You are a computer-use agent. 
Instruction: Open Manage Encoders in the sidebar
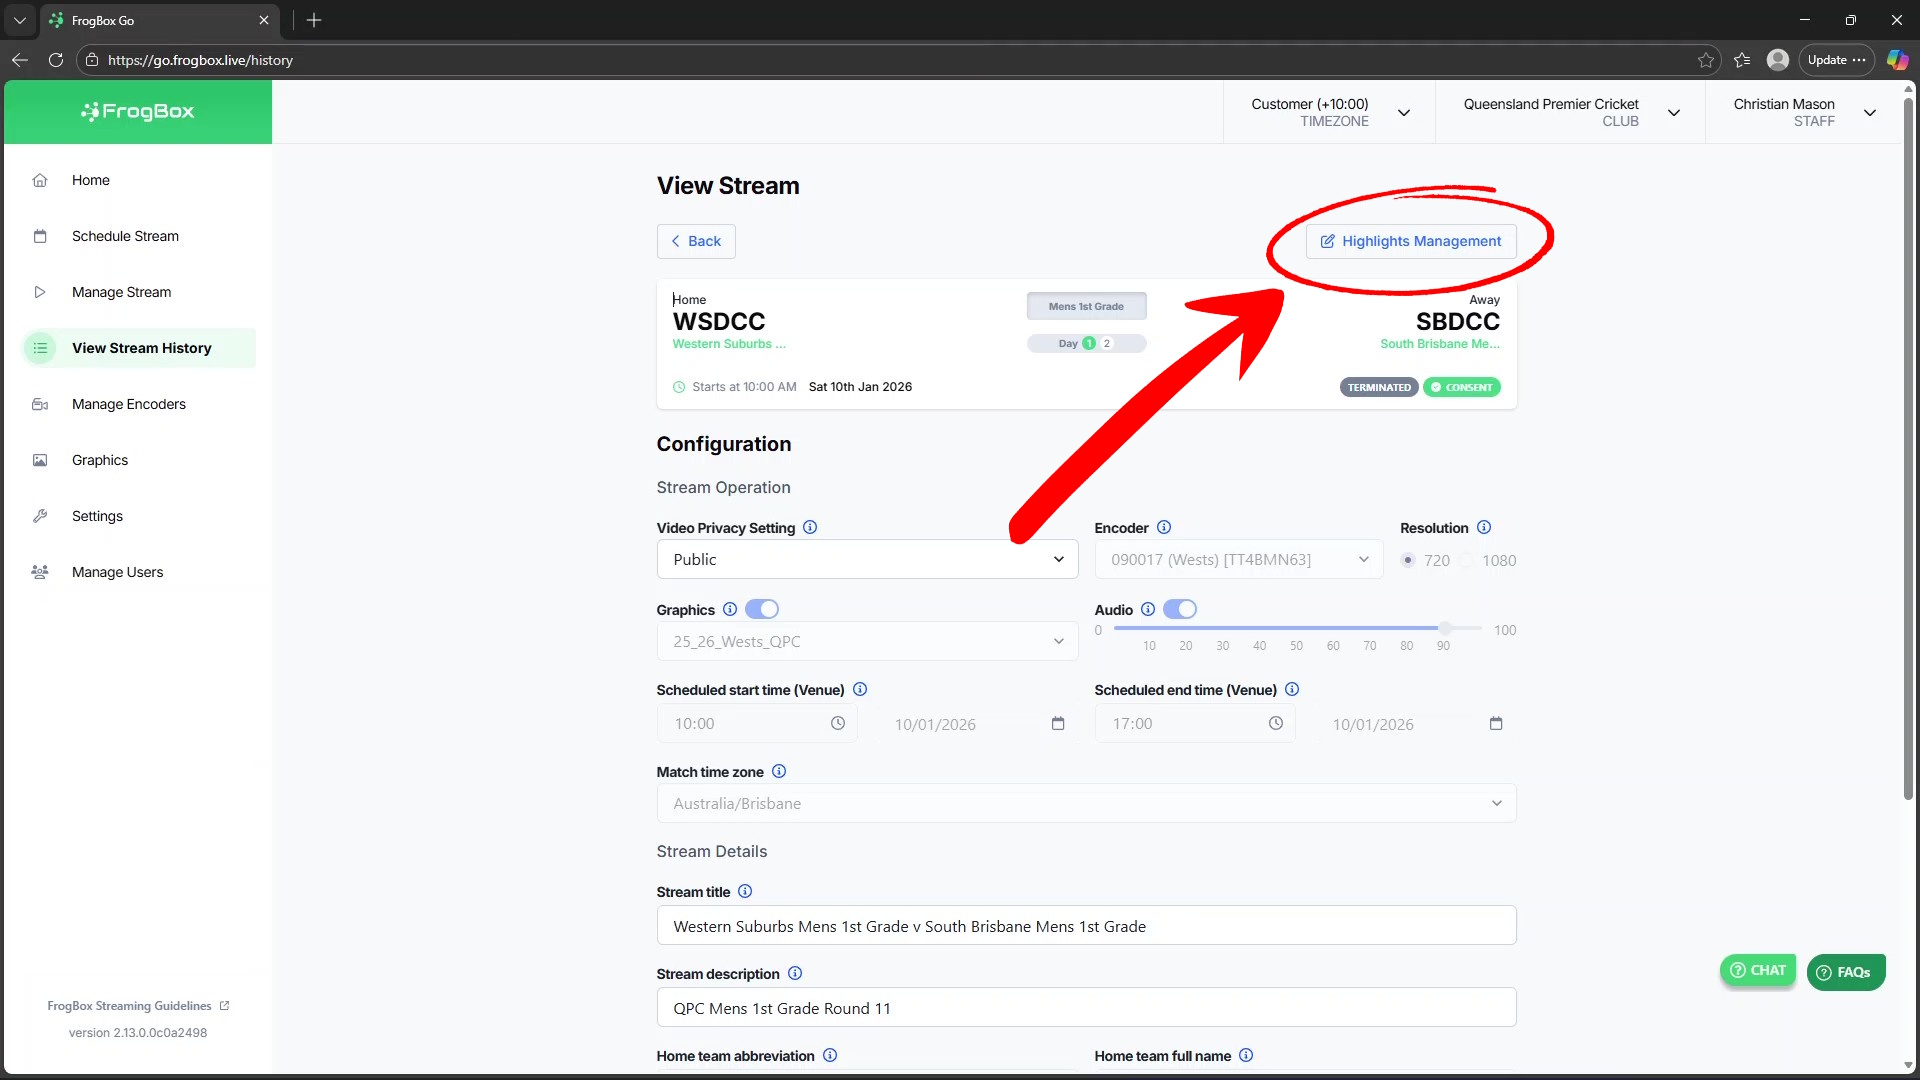(x=128, y=404)
